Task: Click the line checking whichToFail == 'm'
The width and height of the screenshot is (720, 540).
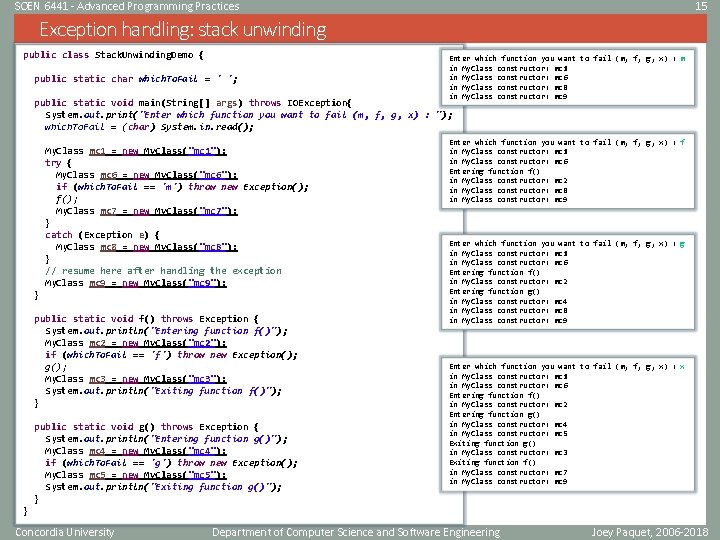Action: point(182,187)
